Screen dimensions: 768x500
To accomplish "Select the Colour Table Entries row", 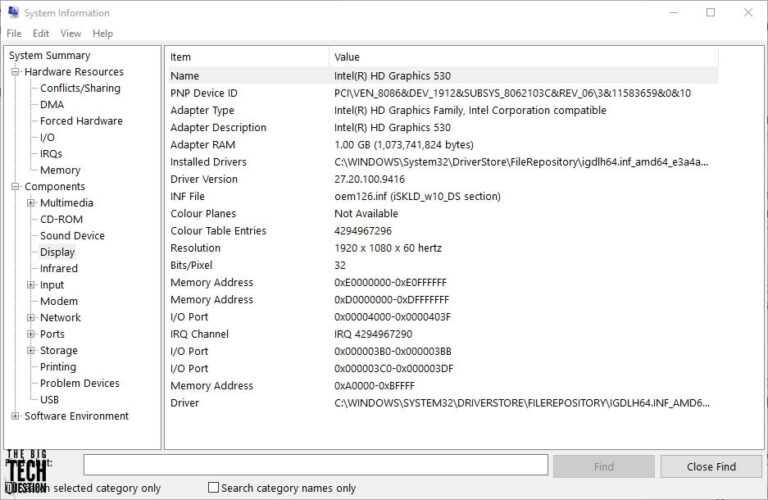I will coord(442,231).
